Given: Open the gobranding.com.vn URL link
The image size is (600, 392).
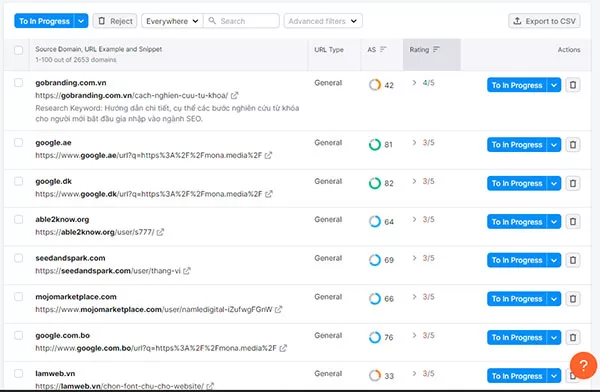Looking at the screenshot, I should click(x=132, y=95).
